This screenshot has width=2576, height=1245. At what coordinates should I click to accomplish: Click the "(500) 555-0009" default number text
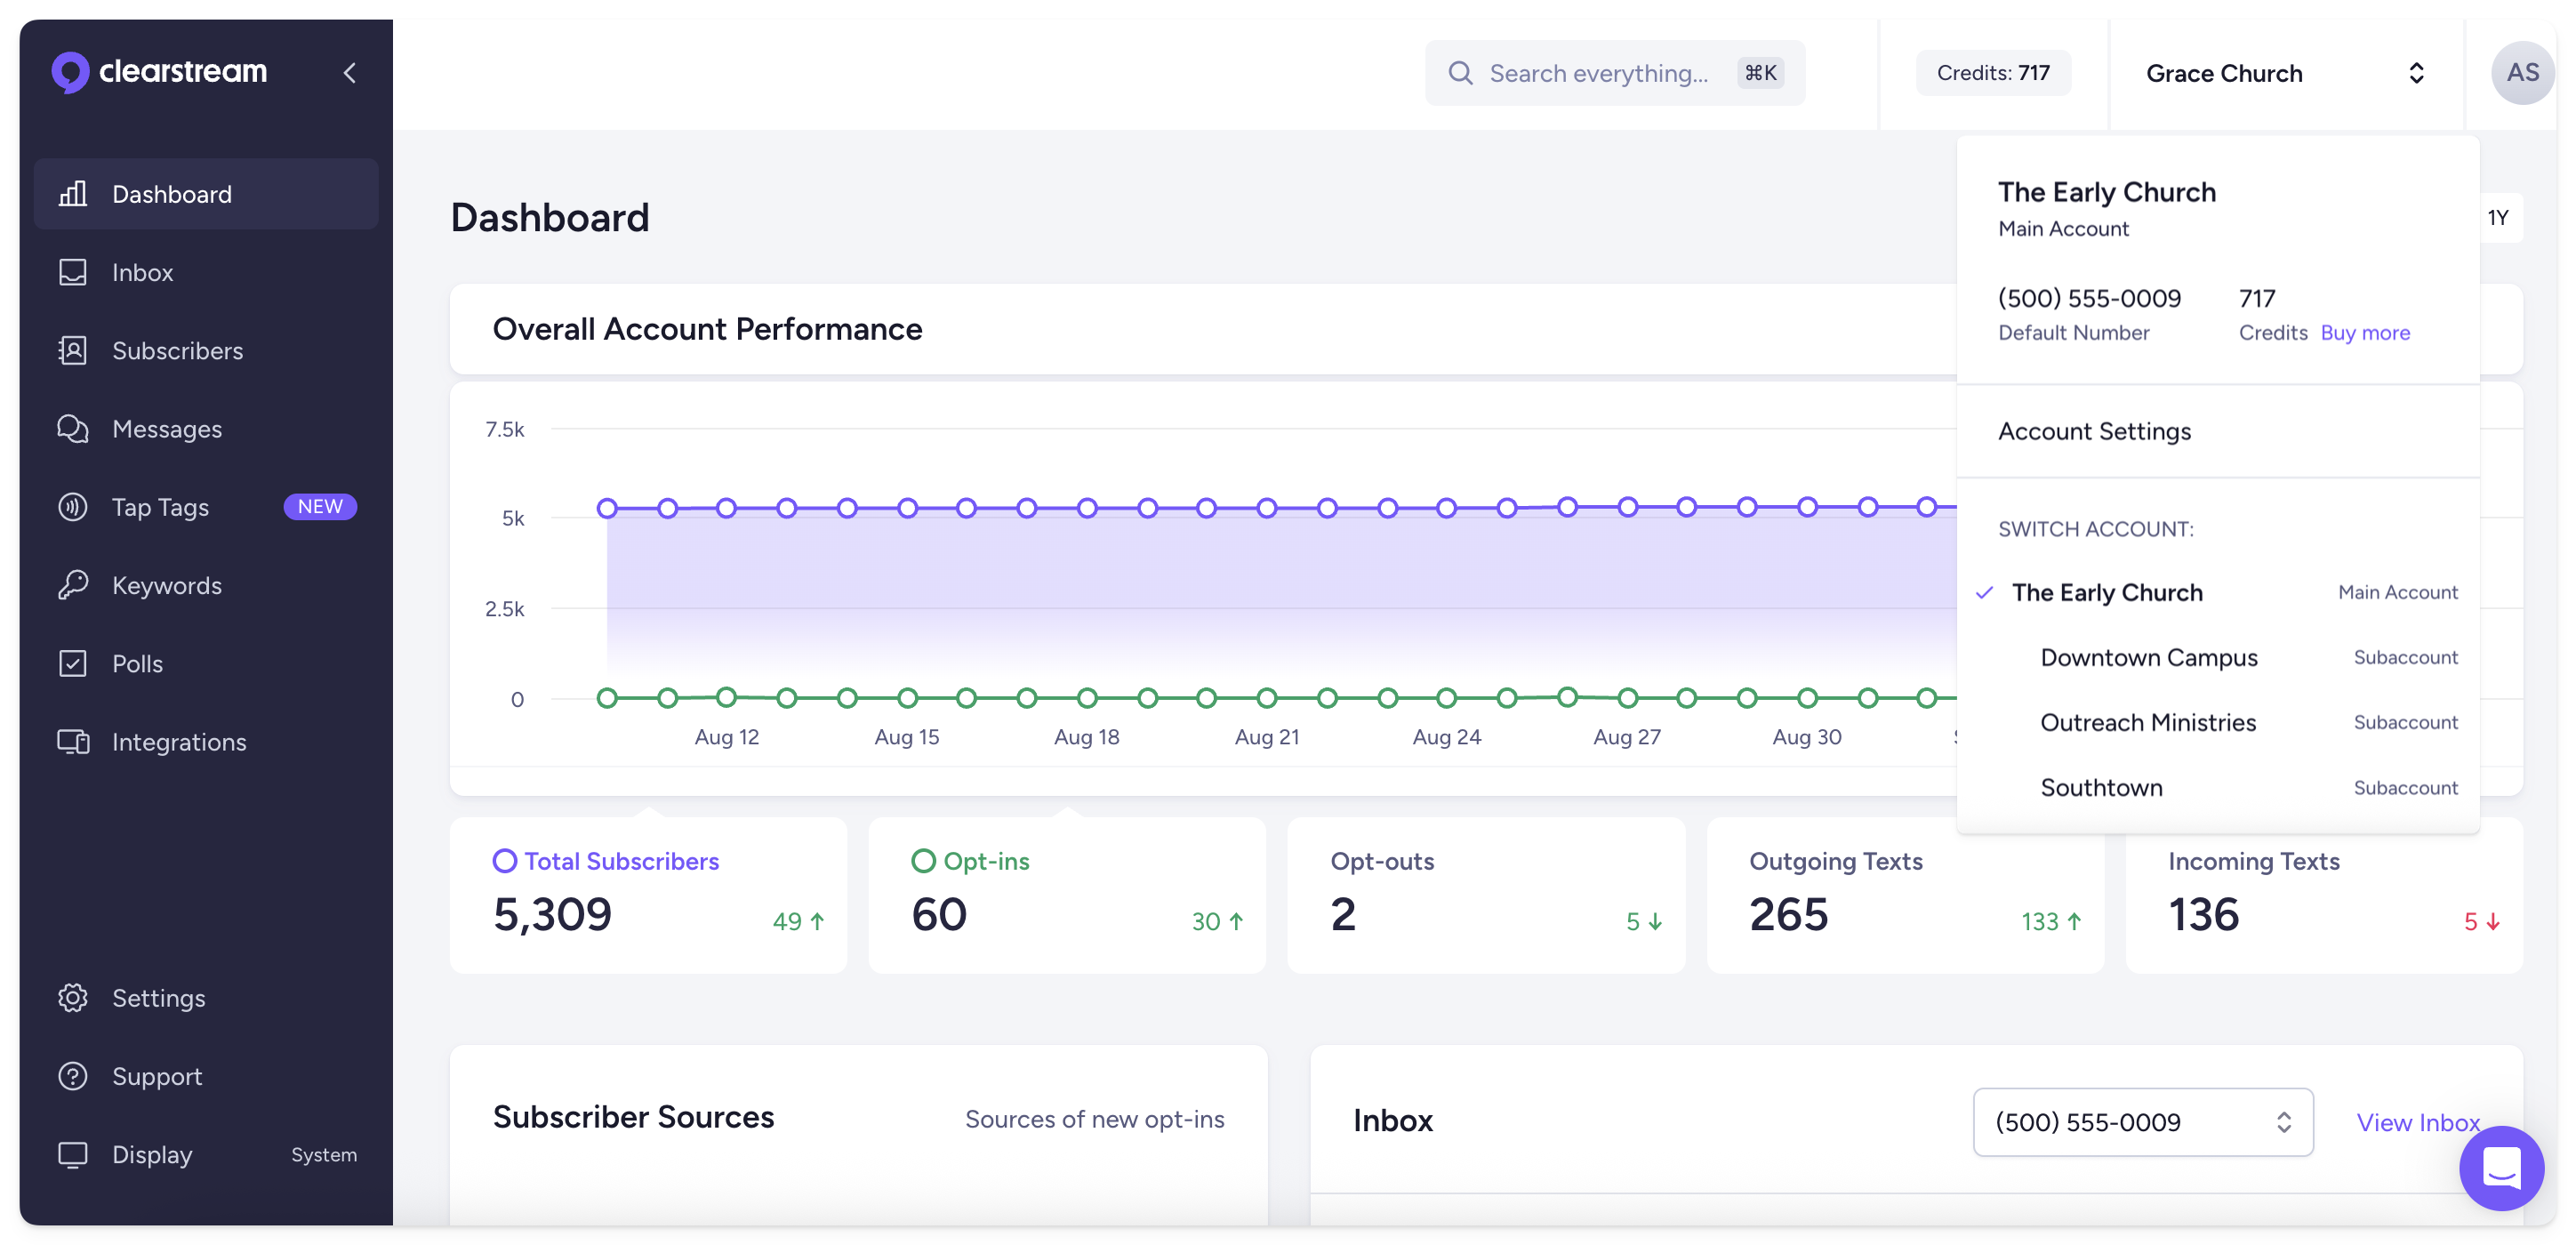(x=2089, y=298)
